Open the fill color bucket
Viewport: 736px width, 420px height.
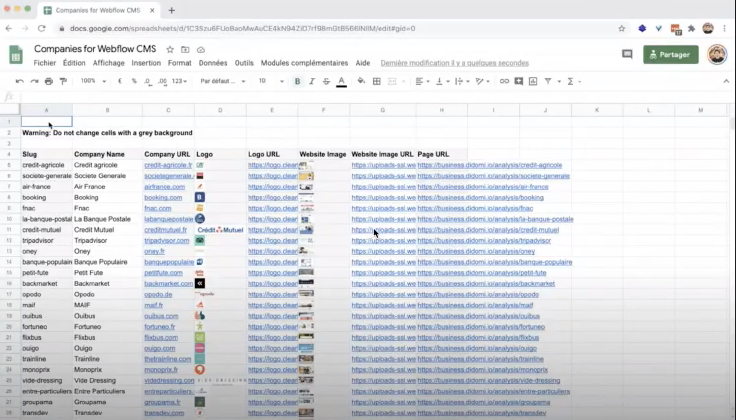click(x=361, y=81)
